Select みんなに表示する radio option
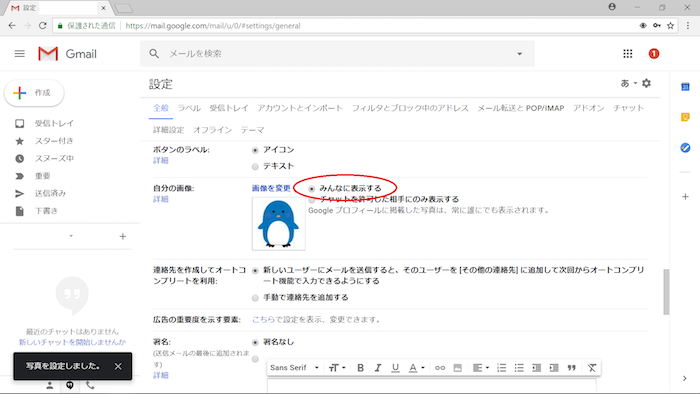 312,189
